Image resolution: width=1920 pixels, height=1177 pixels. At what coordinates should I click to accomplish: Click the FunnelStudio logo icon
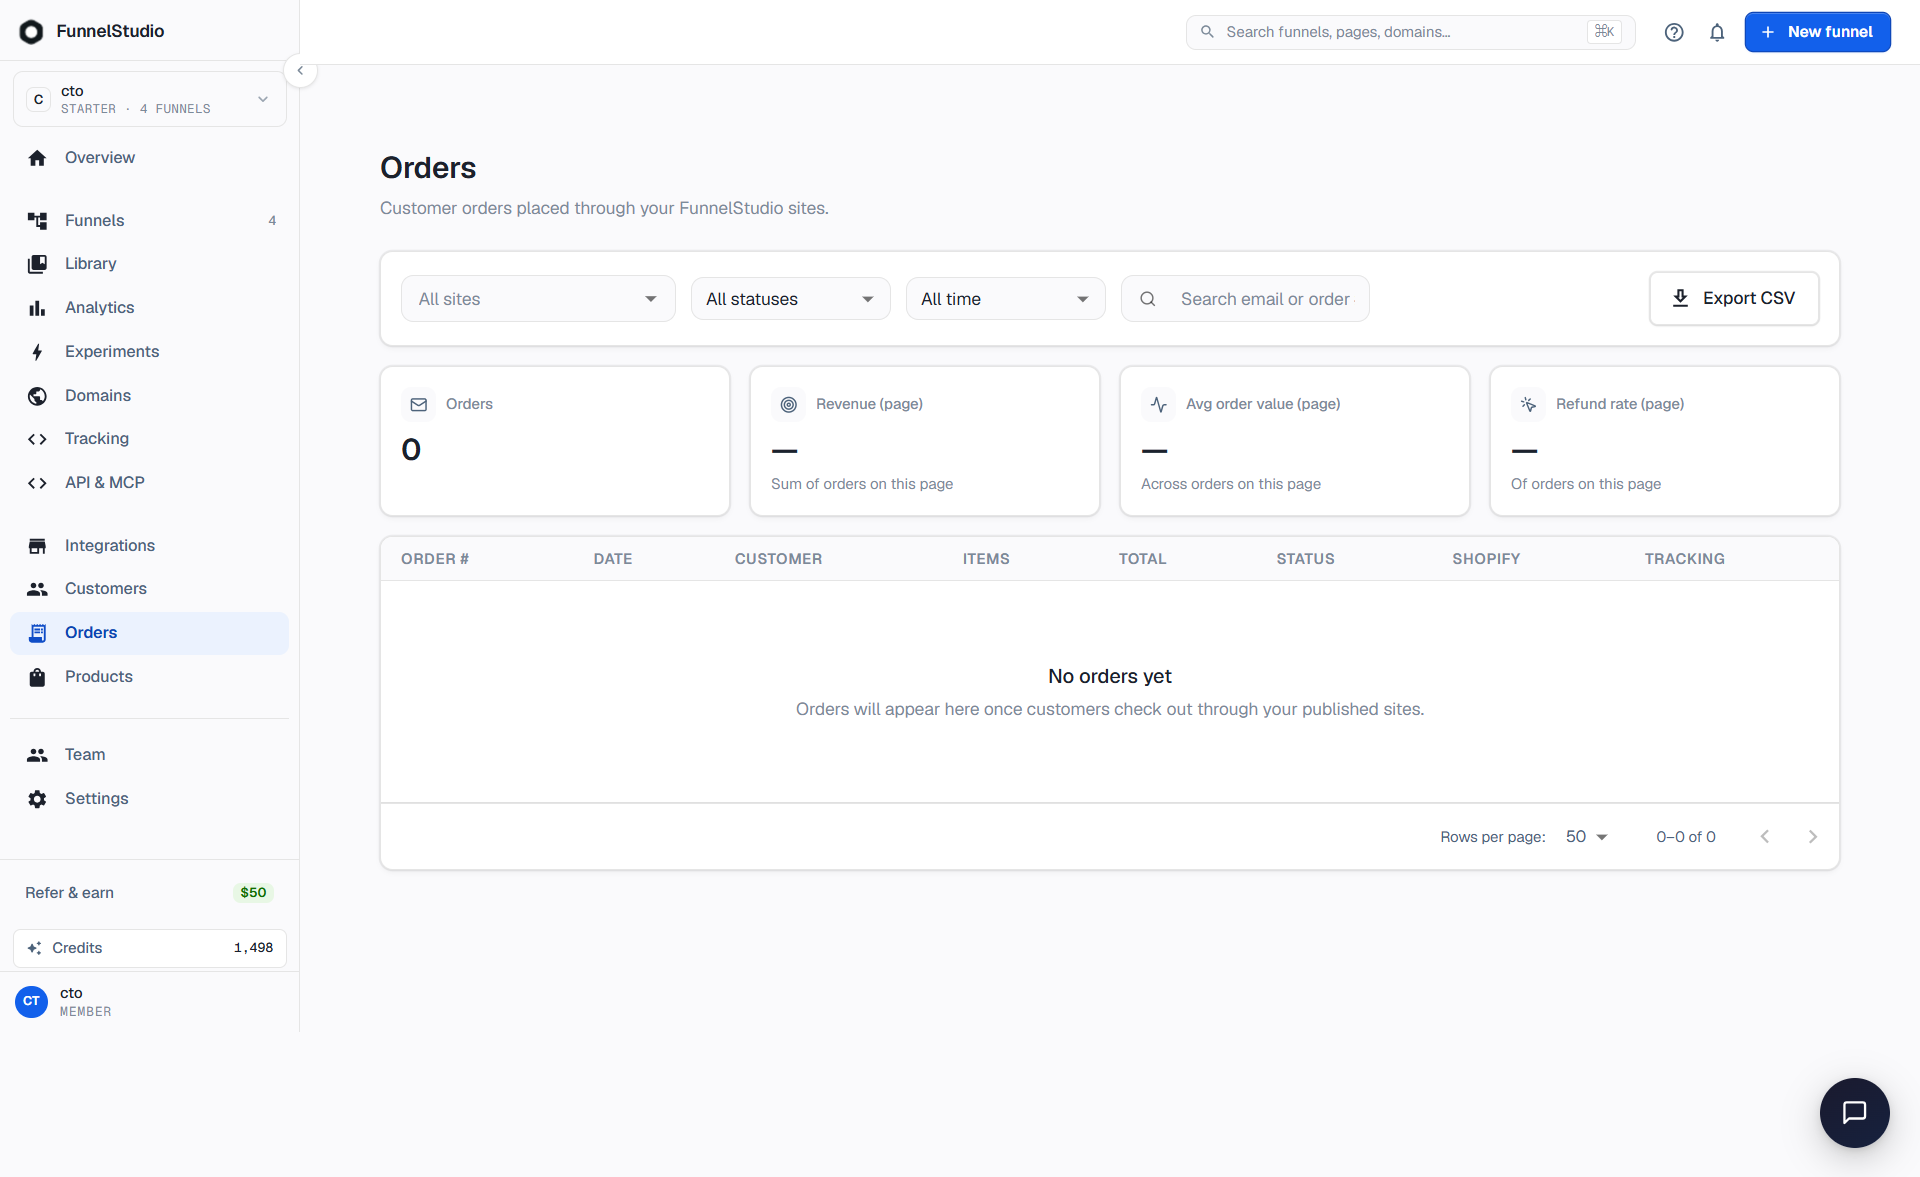(x=31, y=32)
